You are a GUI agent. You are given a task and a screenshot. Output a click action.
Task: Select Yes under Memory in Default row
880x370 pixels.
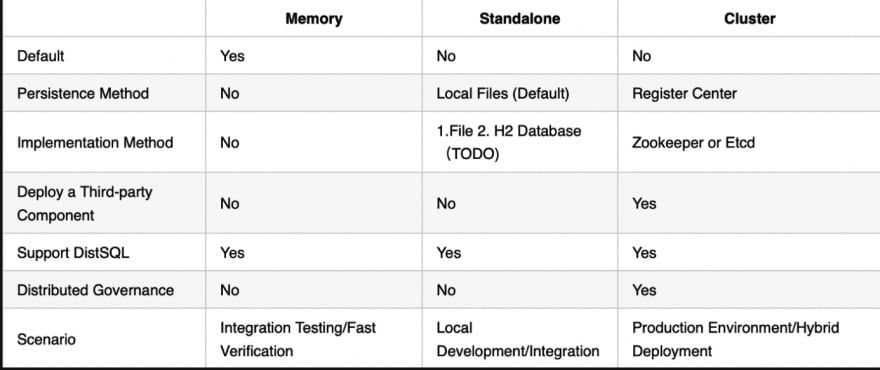tap(232, 56)
